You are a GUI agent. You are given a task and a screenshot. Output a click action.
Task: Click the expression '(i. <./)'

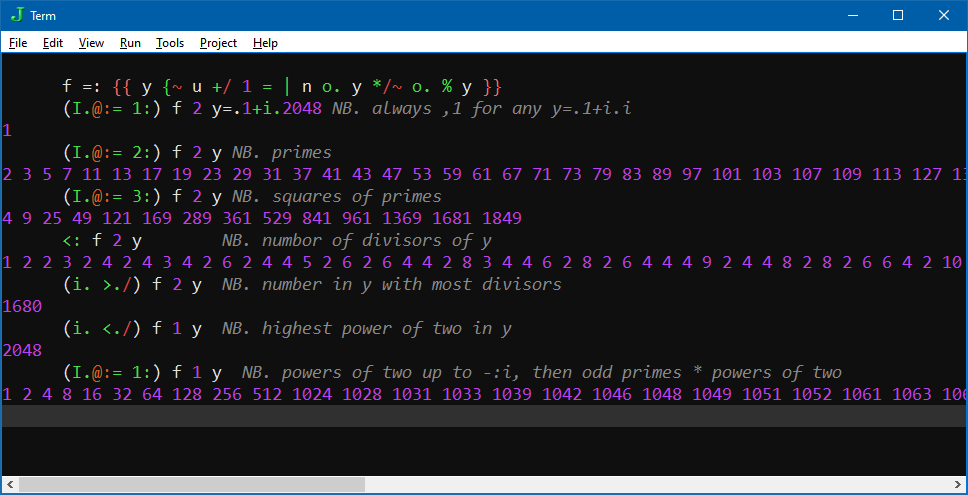click(102, 328)
